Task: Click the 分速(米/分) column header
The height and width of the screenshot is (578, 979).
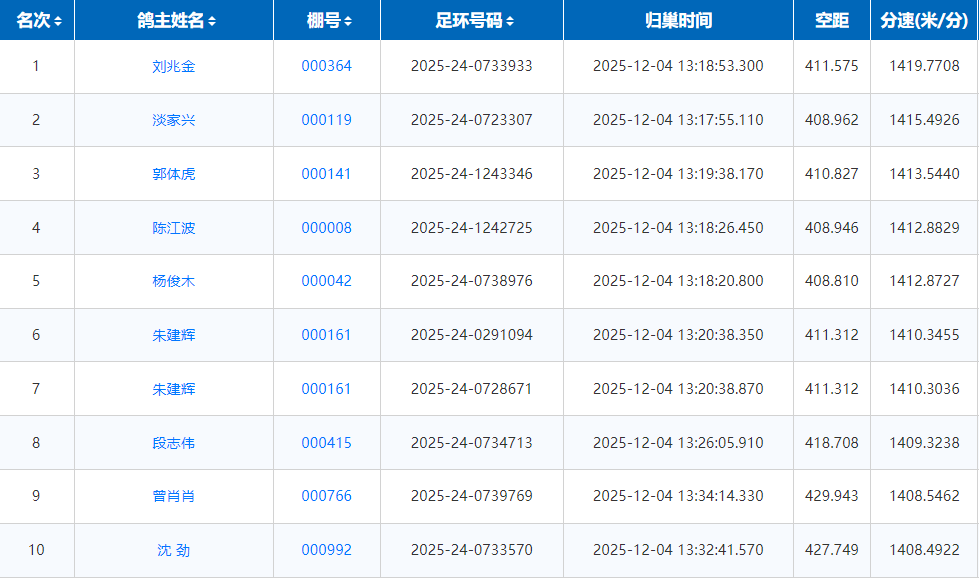Action: coord(924,21)
